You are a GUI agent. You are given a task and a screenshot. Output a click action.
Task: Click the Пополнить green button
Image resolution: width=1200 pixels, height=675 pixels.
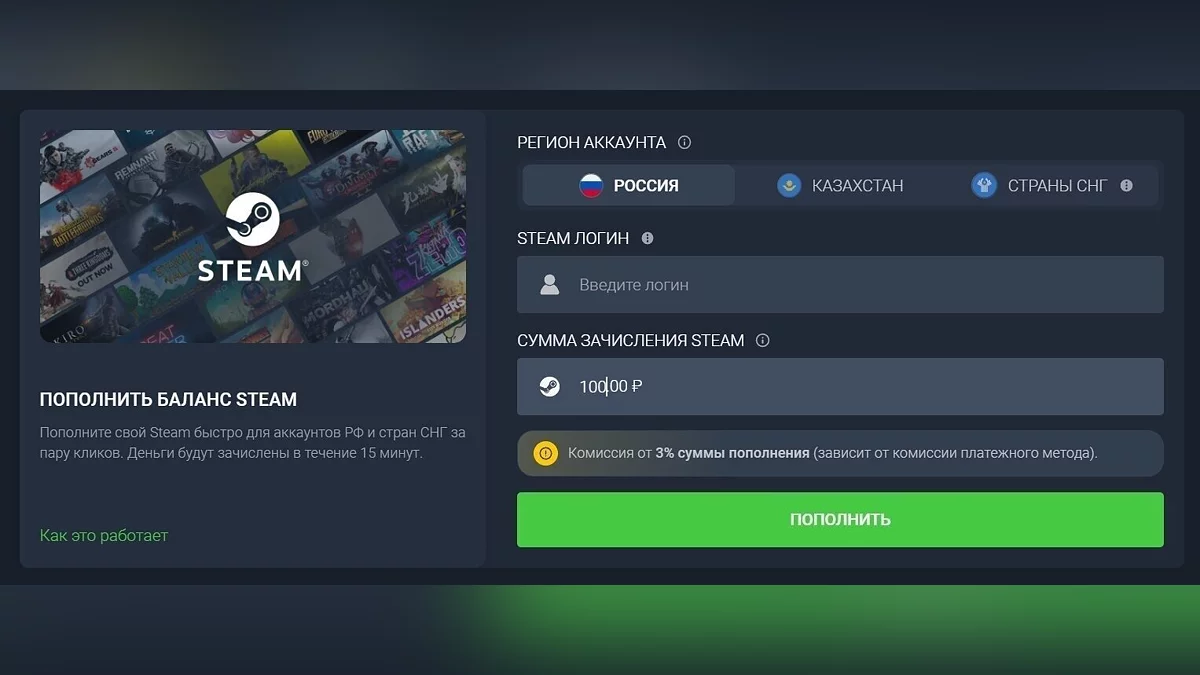point(840,519)
